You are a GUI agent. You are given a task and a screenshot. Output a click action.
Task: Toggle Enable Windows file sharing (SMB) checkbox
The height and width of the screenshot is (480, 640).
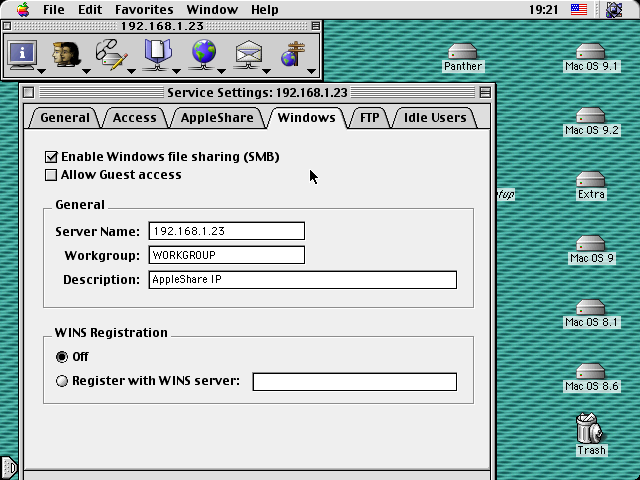(51, 157)
